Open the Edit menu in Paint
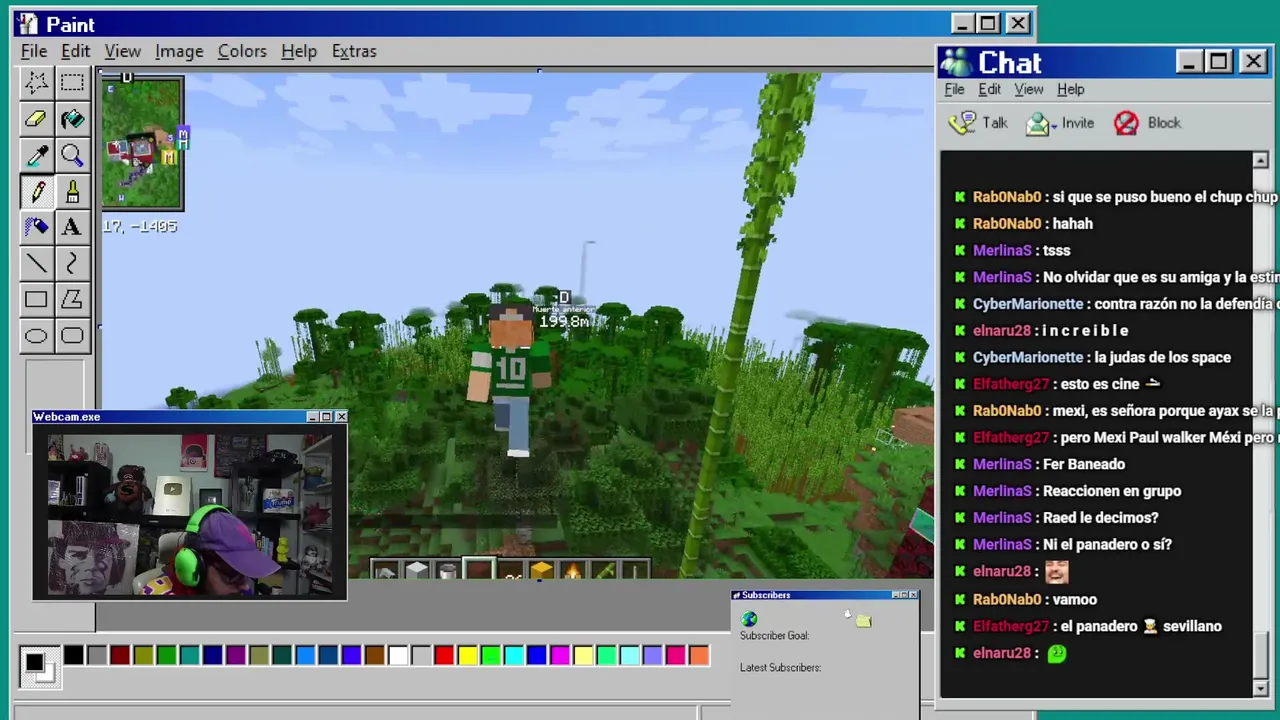 point(75,51)
